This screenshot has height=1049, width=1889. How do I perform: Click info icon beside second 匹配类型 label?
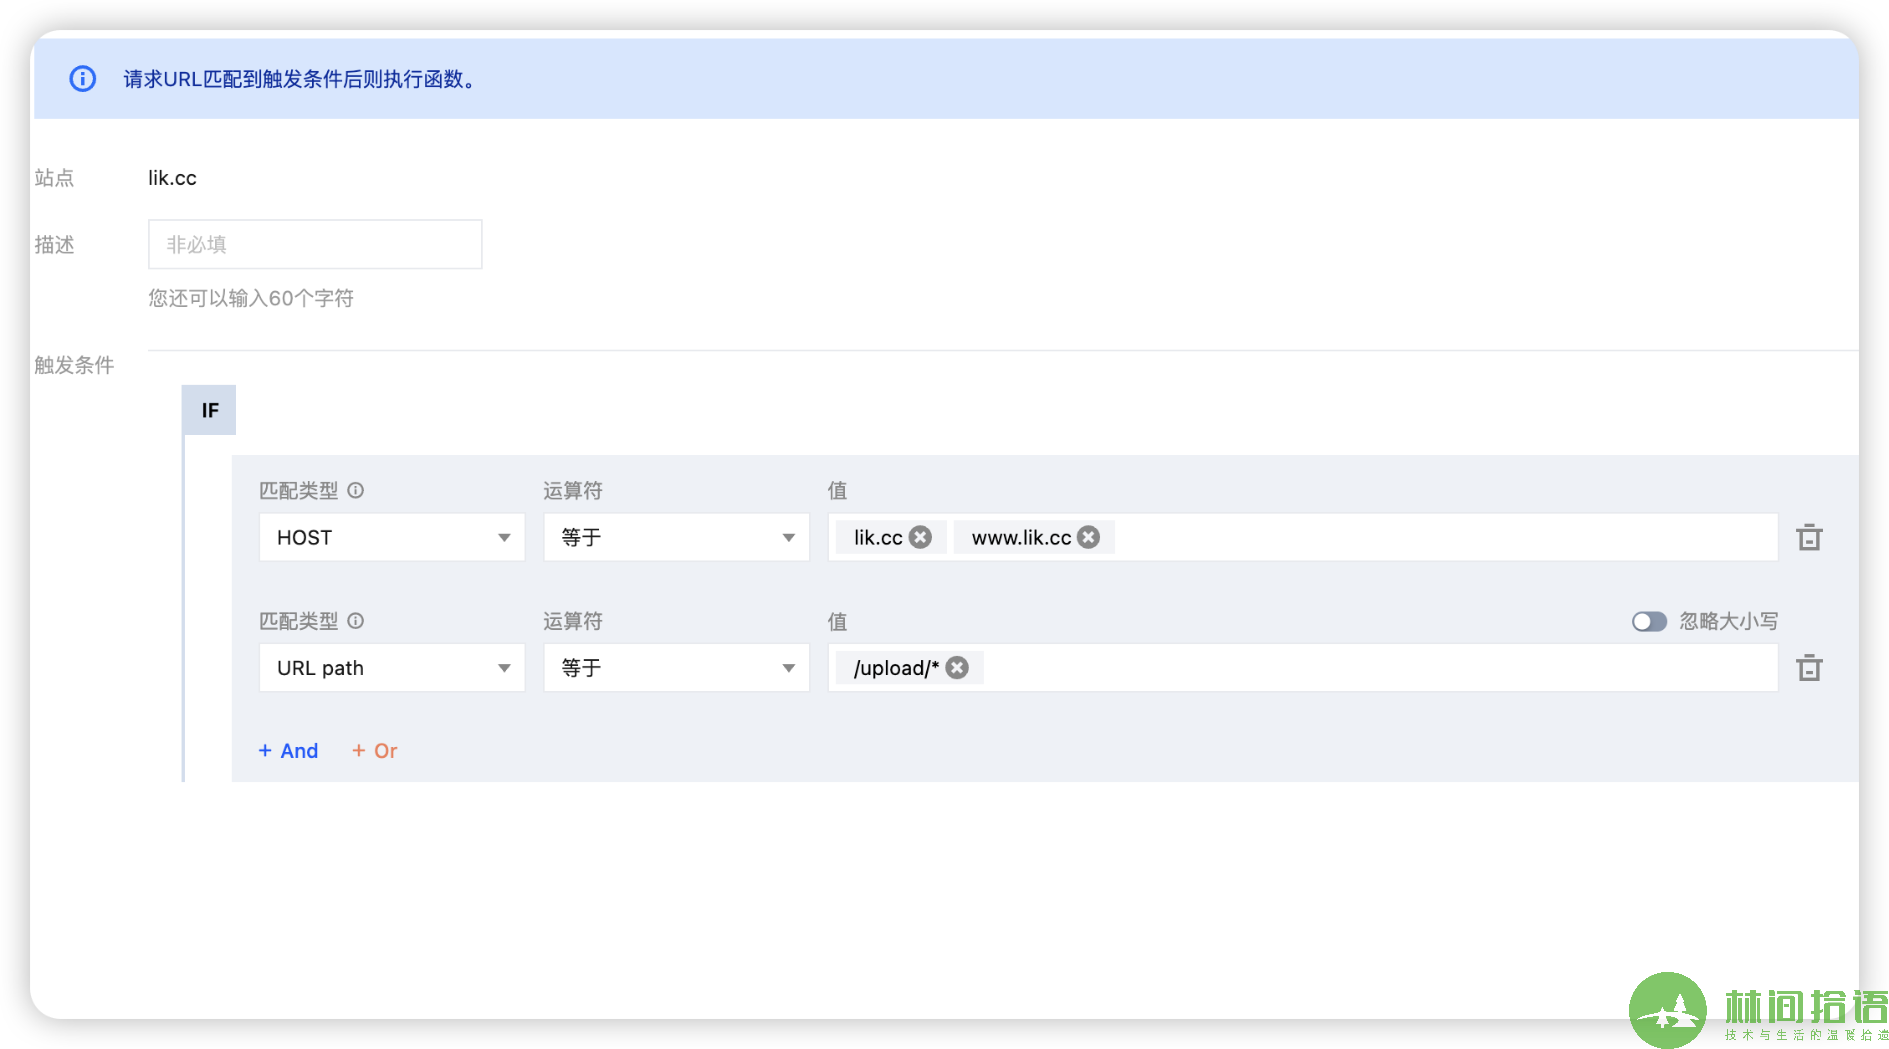(355, 621)
